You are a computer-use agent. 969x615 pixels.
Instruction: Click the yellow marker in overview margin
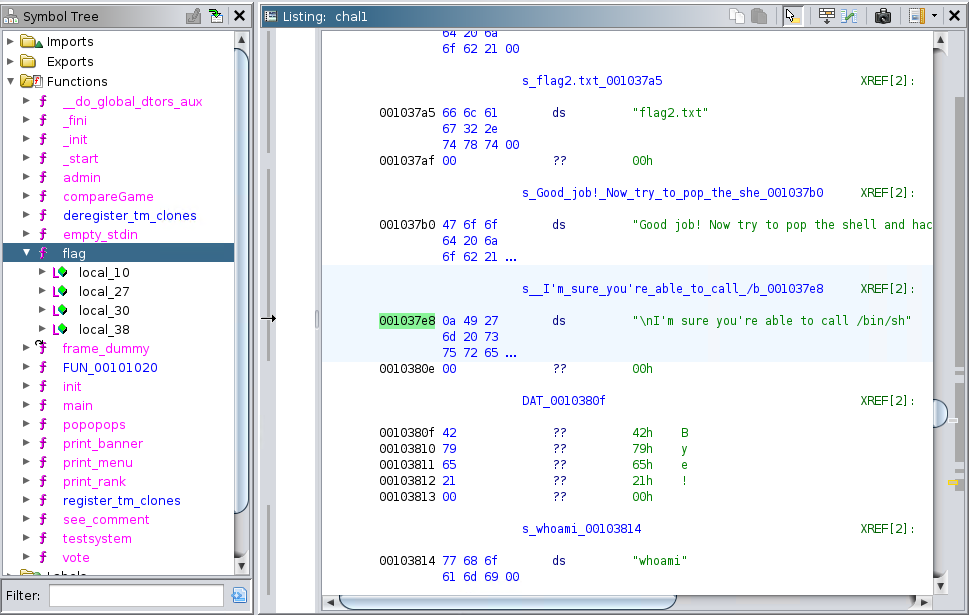[x=953, y=482]
